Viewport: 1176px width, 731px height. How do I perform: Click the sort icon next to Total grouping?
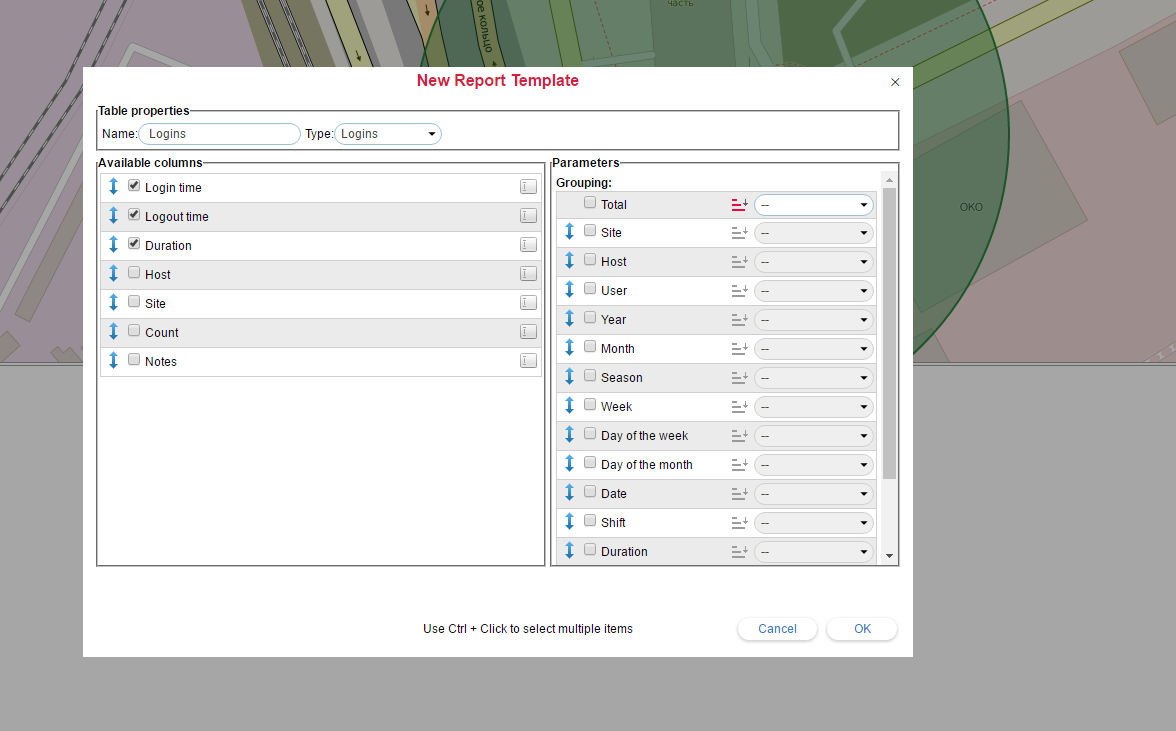(x=739, y=205)
